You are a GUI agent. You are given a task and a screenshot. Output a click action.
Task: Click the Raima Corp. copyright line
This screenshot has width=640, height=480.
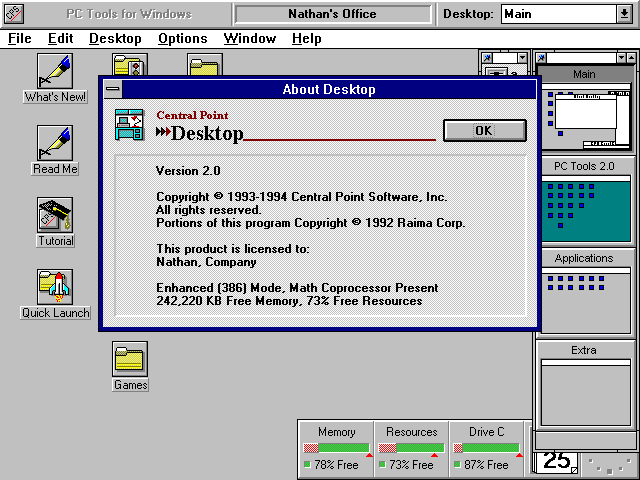click(x=311, y=223)
